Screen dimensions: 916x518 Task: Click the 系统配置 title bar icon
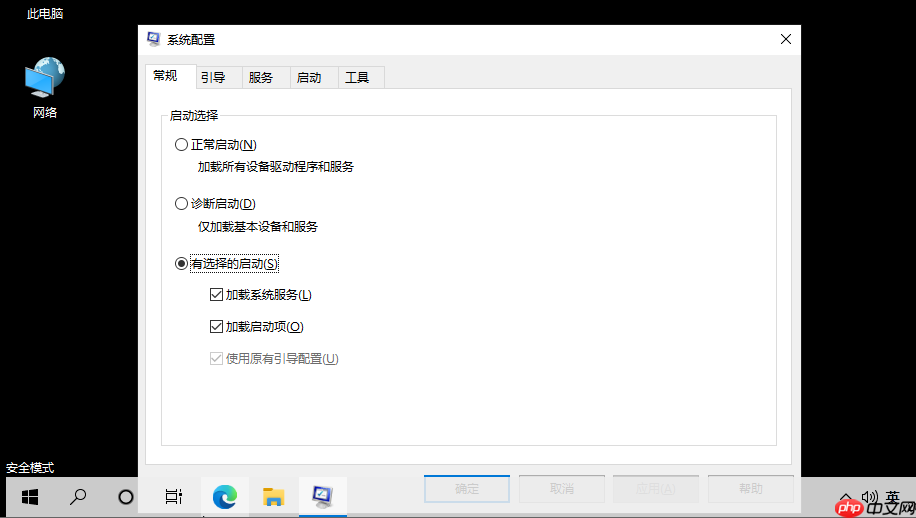click(154, 39)
